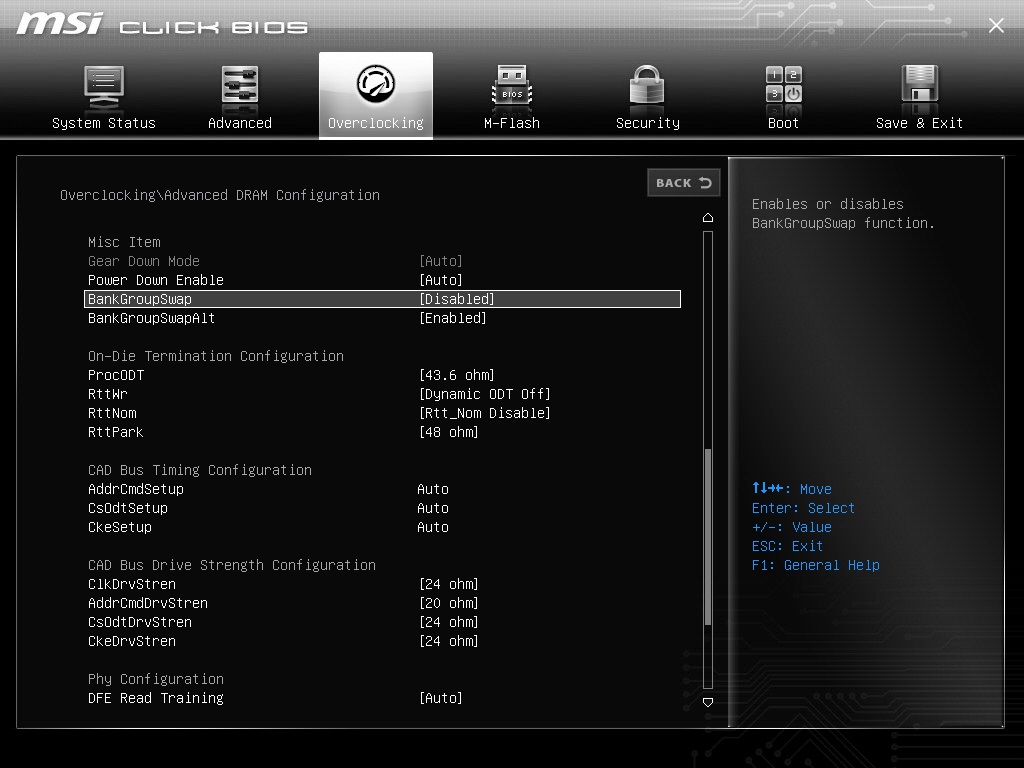The width and height of the screenshot is (1024, 768).
Task: Click AddrCmdSetup Auto value field
Action: tap(433, 489)
